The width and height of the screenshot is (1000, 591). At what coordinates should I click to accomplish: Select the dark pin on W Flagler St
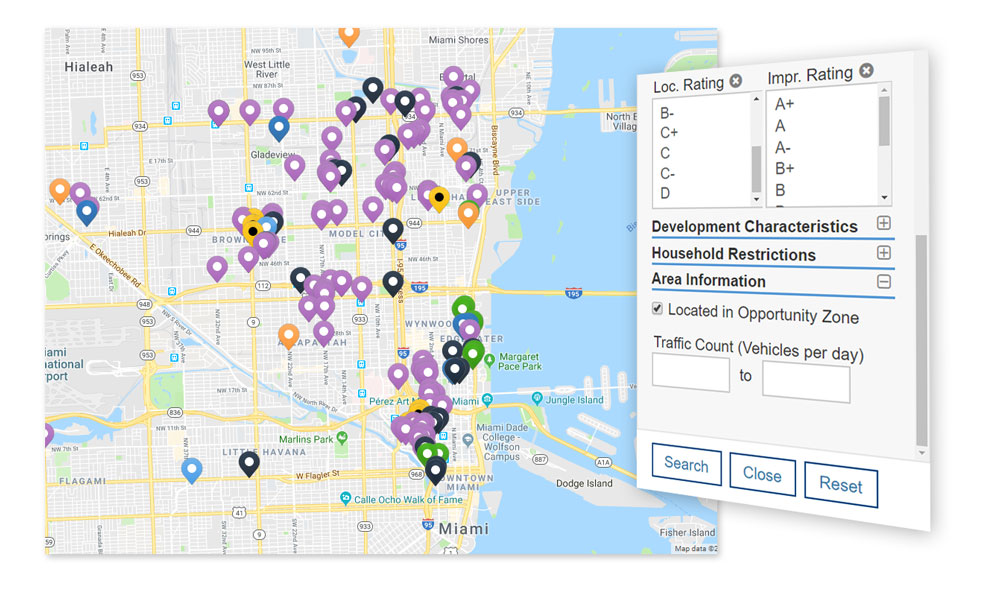tap(249, 462)
